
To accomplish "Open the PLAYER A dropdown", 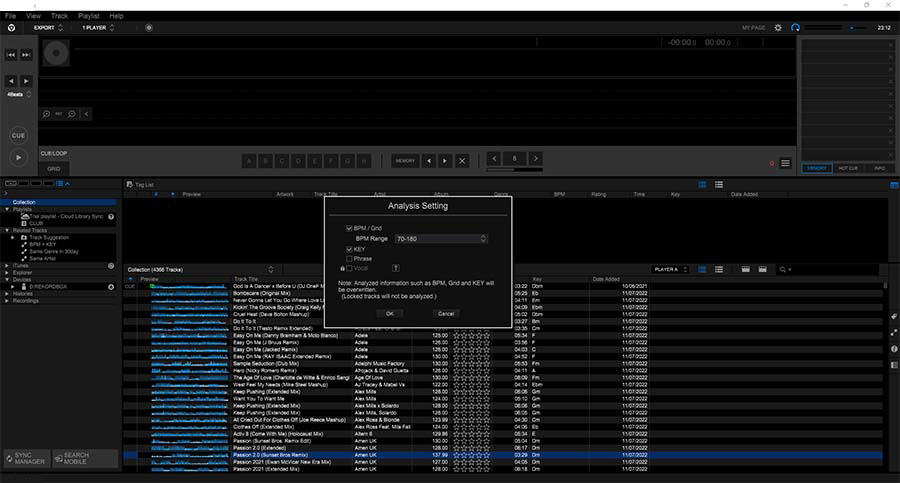I will pyautogui.click(x=670, y=269).
